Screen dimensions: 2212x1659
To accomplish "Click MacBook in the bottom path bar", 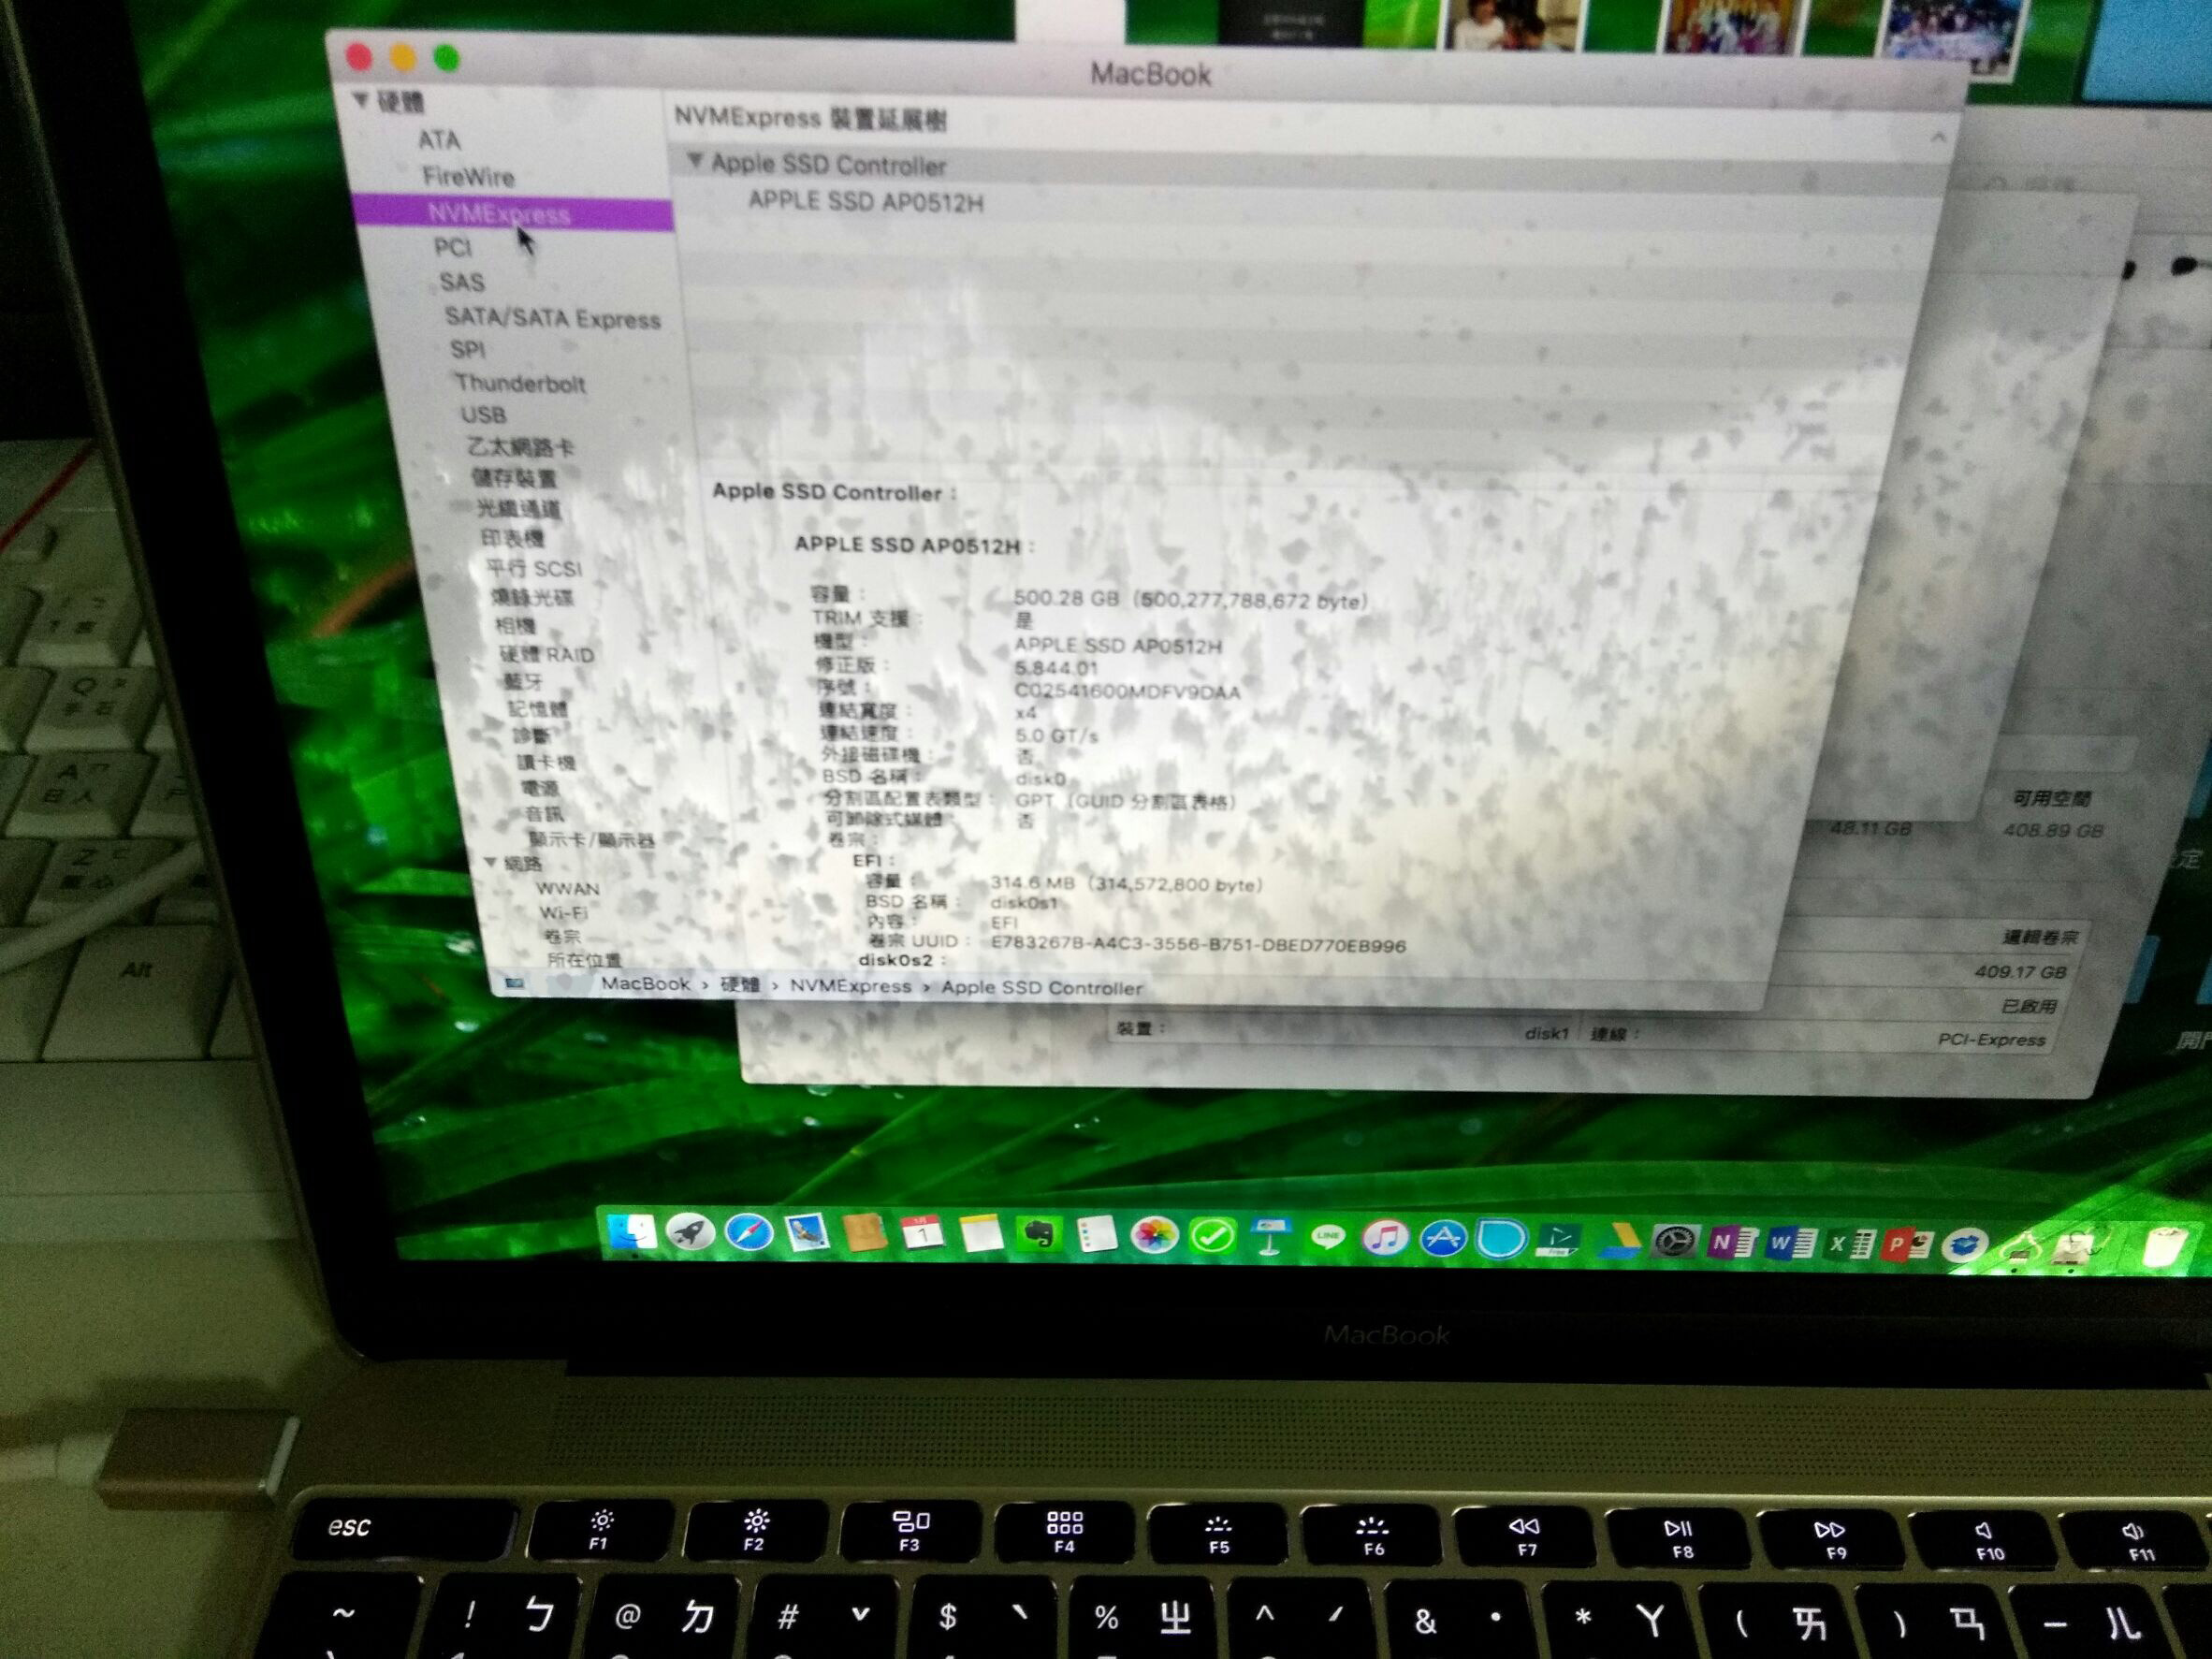I will pos(645,984).
